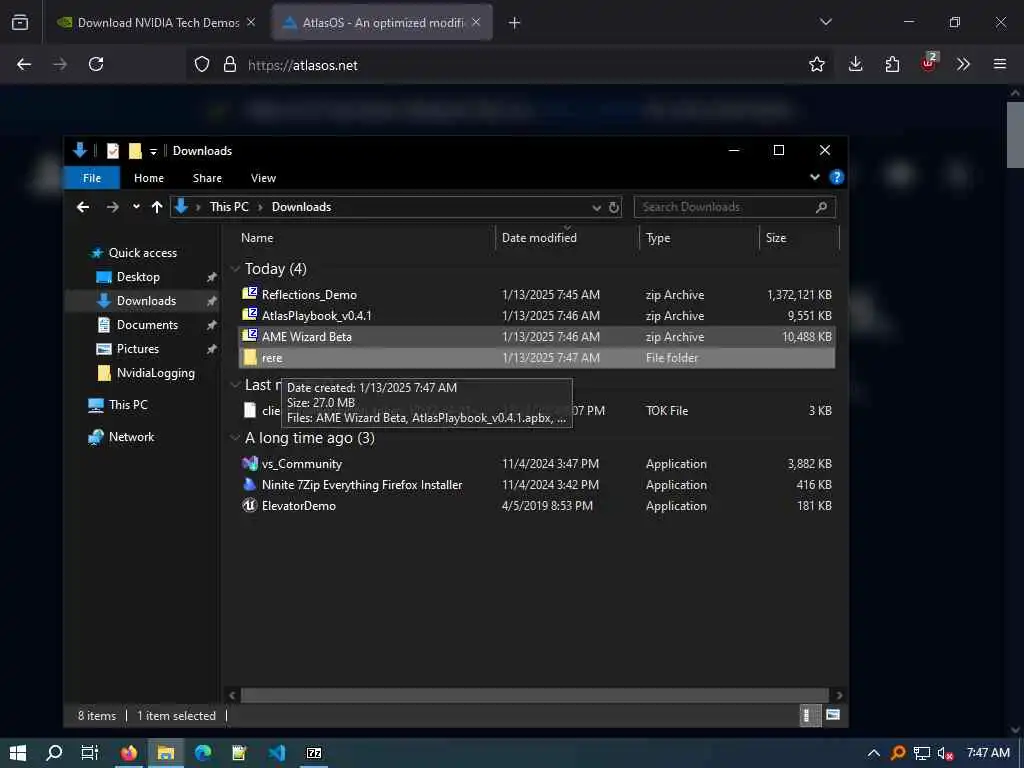
Task: Open Documents in navigation pane
Action: (x=147, y=325)
